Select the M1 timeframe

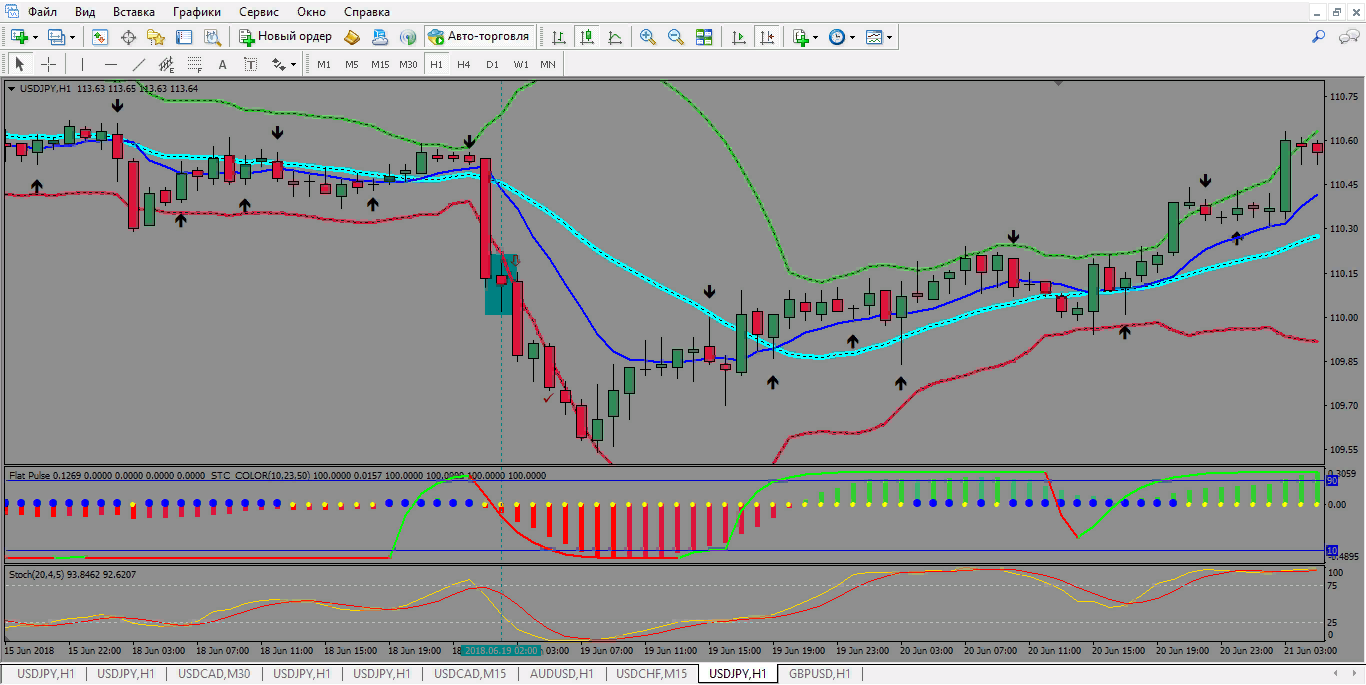coord(324,64)
